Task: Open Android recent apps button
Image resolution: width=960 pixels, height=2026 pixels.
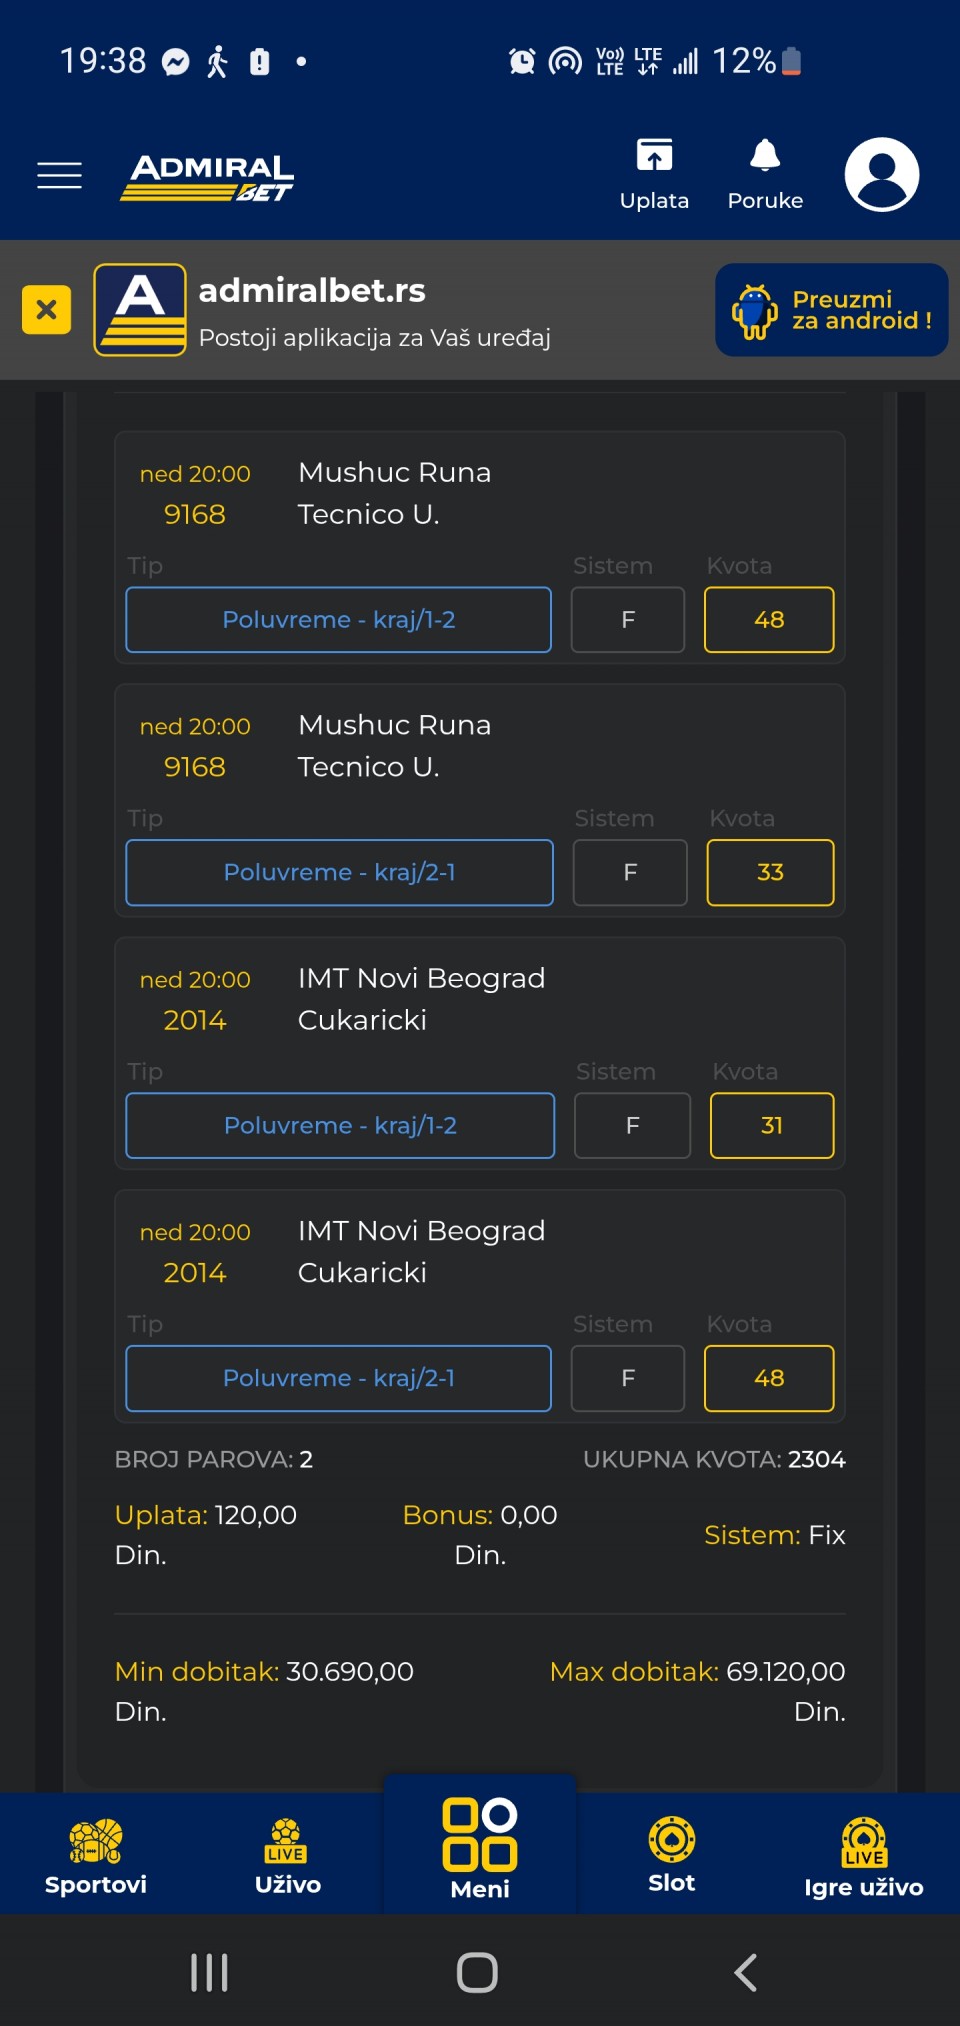Action: [209, 1972]
